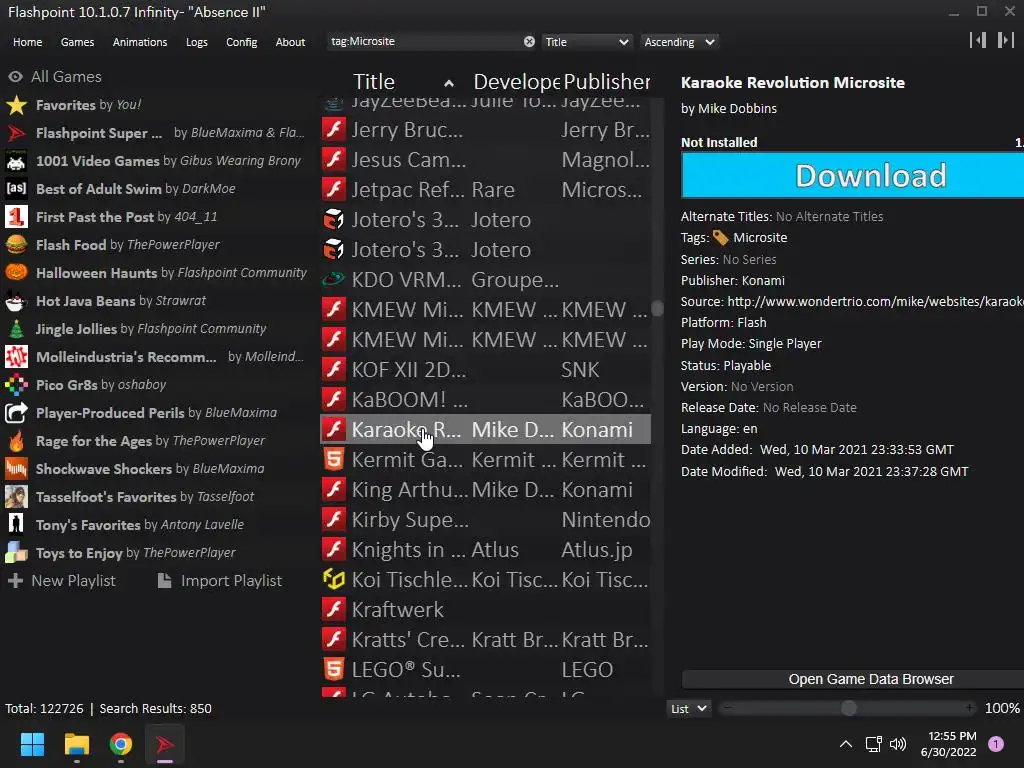
Task: Select the Kraftwerk game row
Action: (x=485, y=609)
